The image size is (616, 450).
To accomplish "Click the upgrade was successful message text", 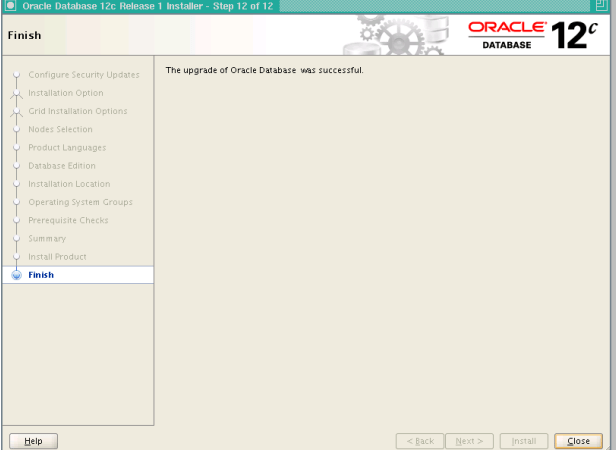I will [x=264, y=70].
